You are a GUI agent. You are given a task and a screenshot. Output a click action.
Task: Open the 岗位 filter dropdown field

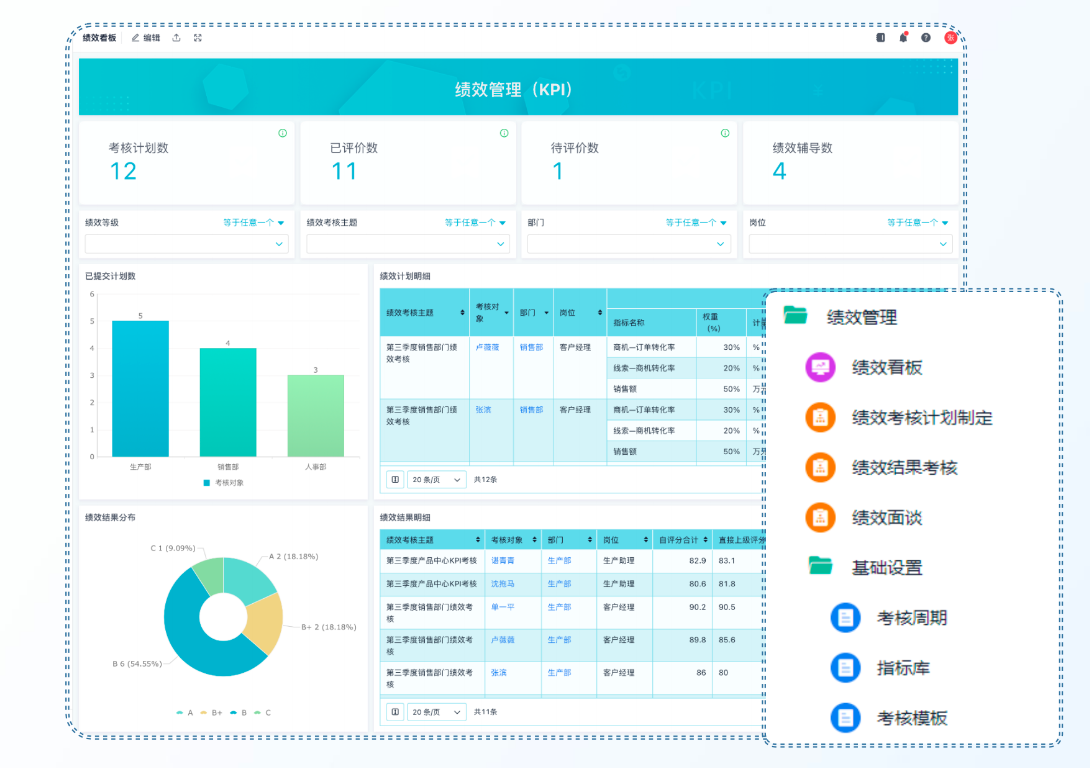click(x=850, y=244)
